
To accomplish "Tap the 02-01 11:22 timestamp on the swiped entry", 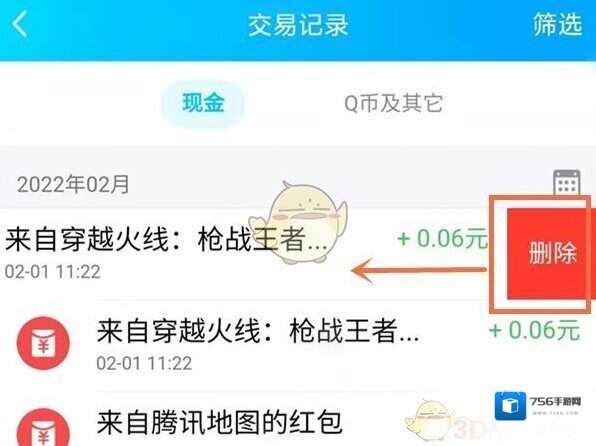I will (52, 272).
